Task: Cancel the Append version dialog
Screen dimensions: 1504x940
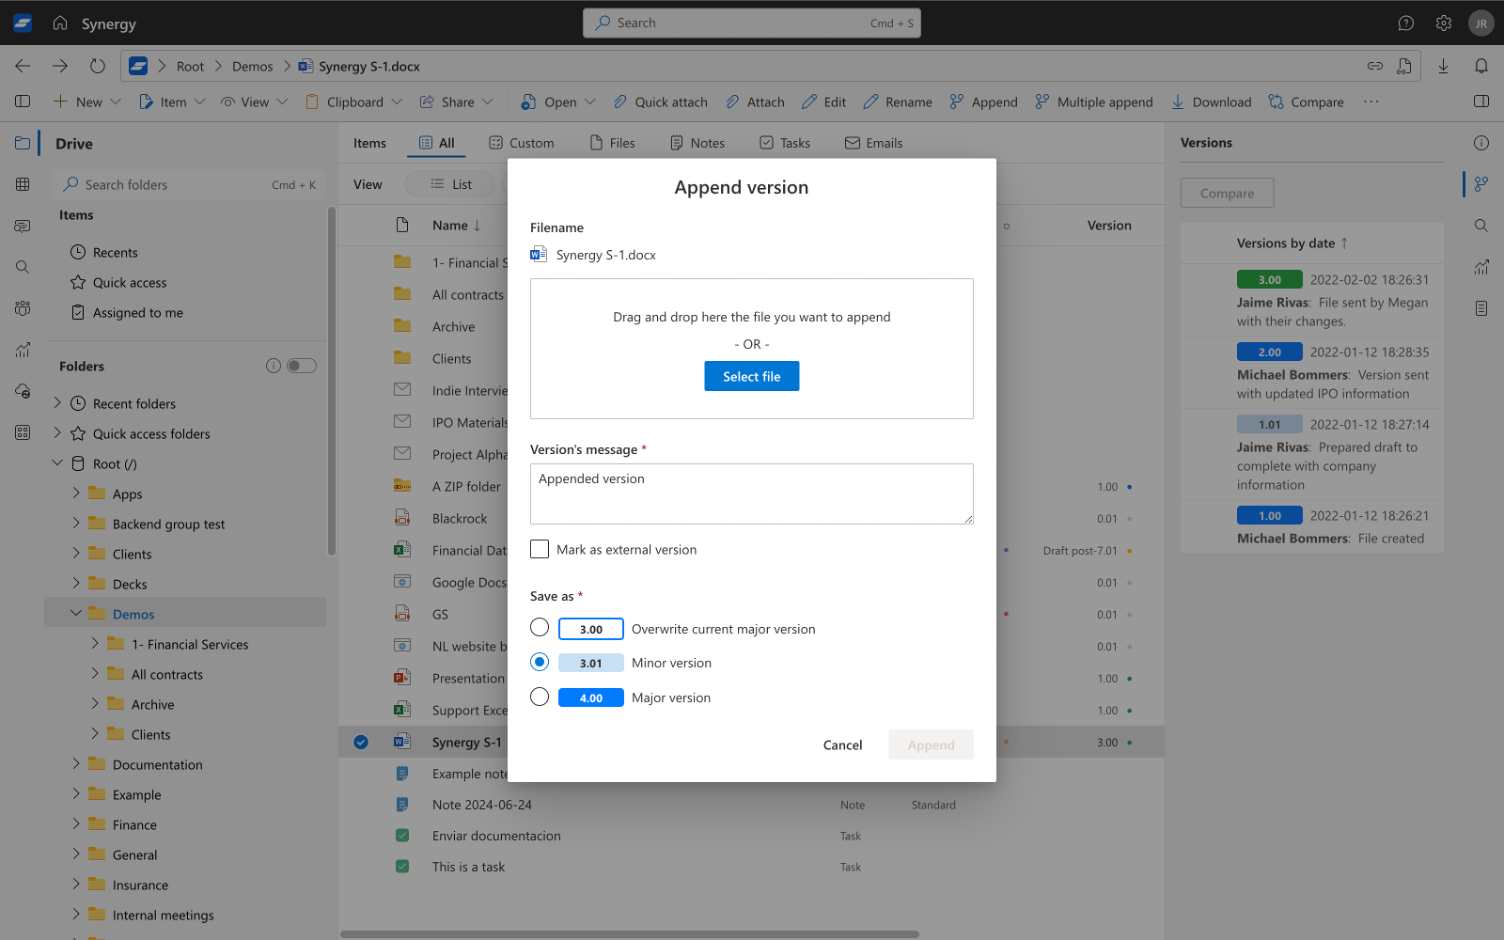Action: point(842,745)
